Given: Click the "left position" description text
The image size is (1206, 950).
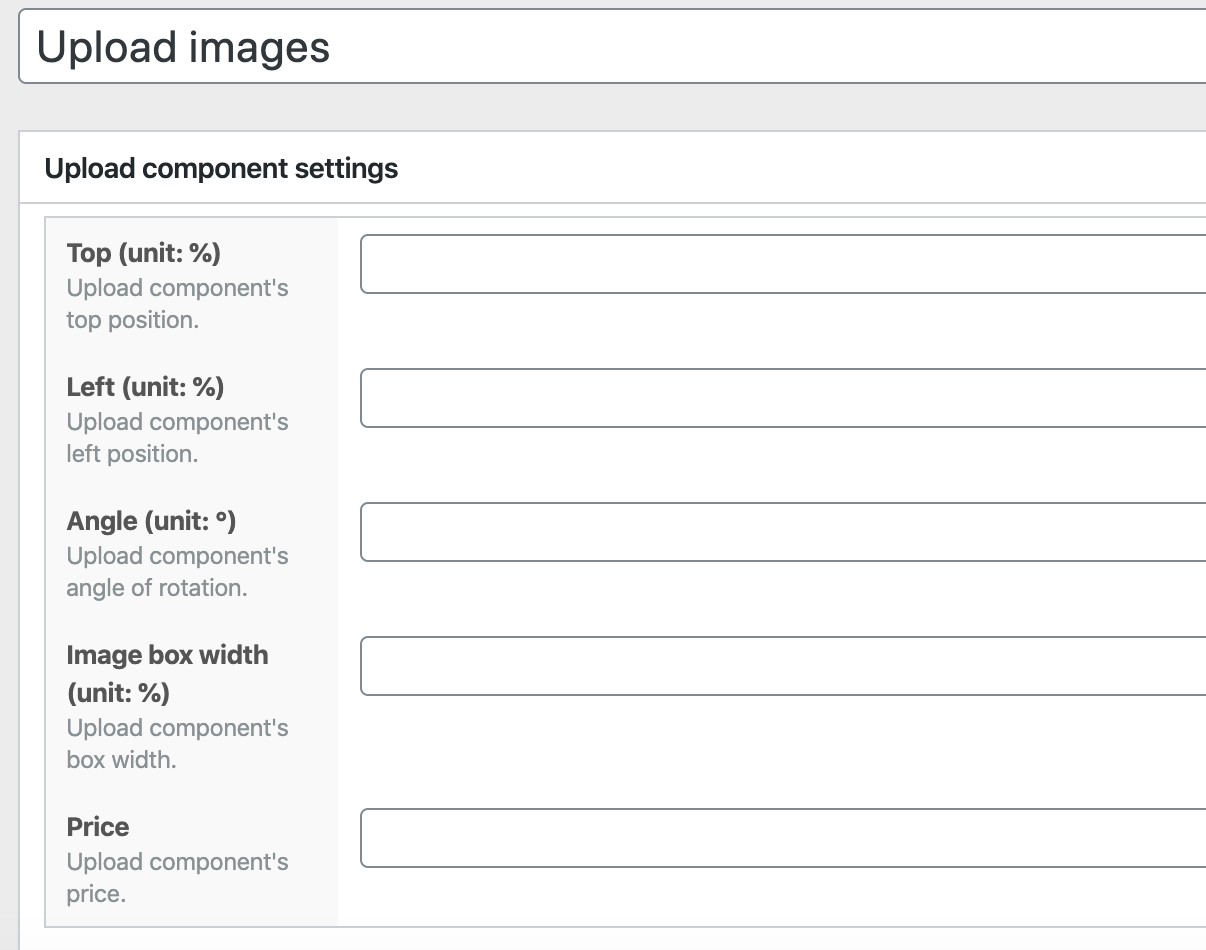Looking at the screenshot, I should coord(132,454).
